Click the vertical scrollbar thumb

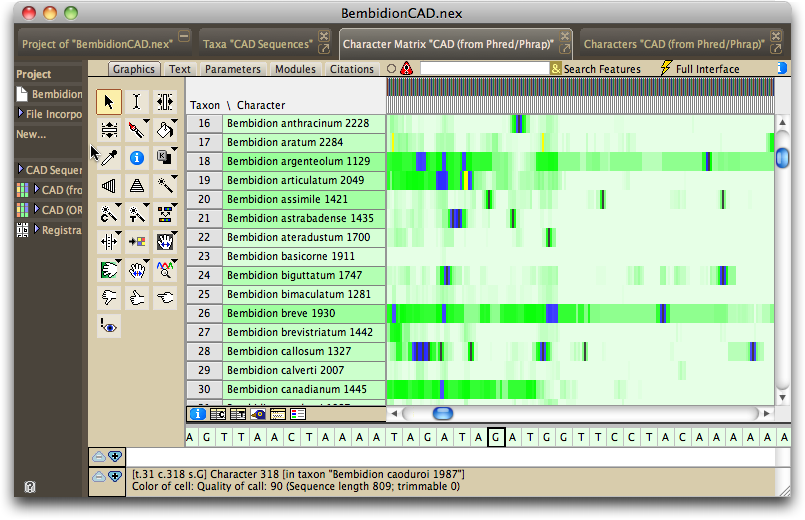tap(782, 158)
